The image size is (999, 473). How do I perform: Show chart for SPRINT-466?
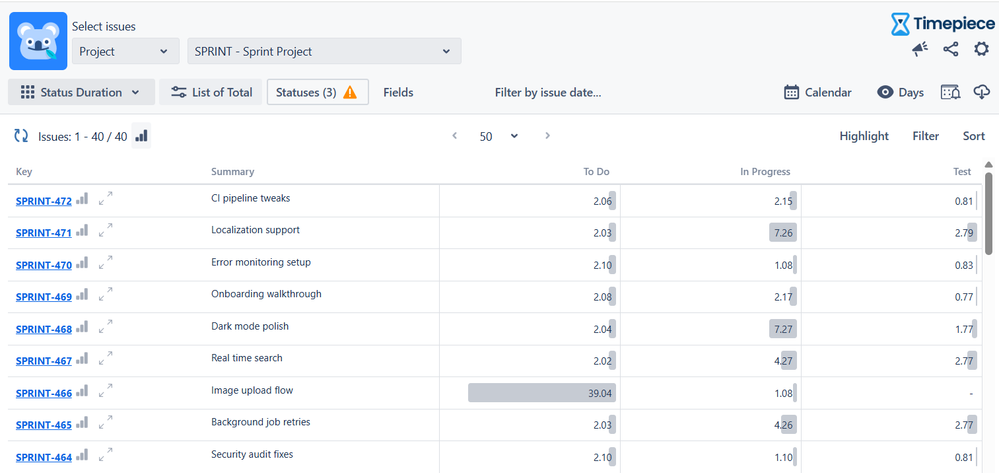pos(82,391)
